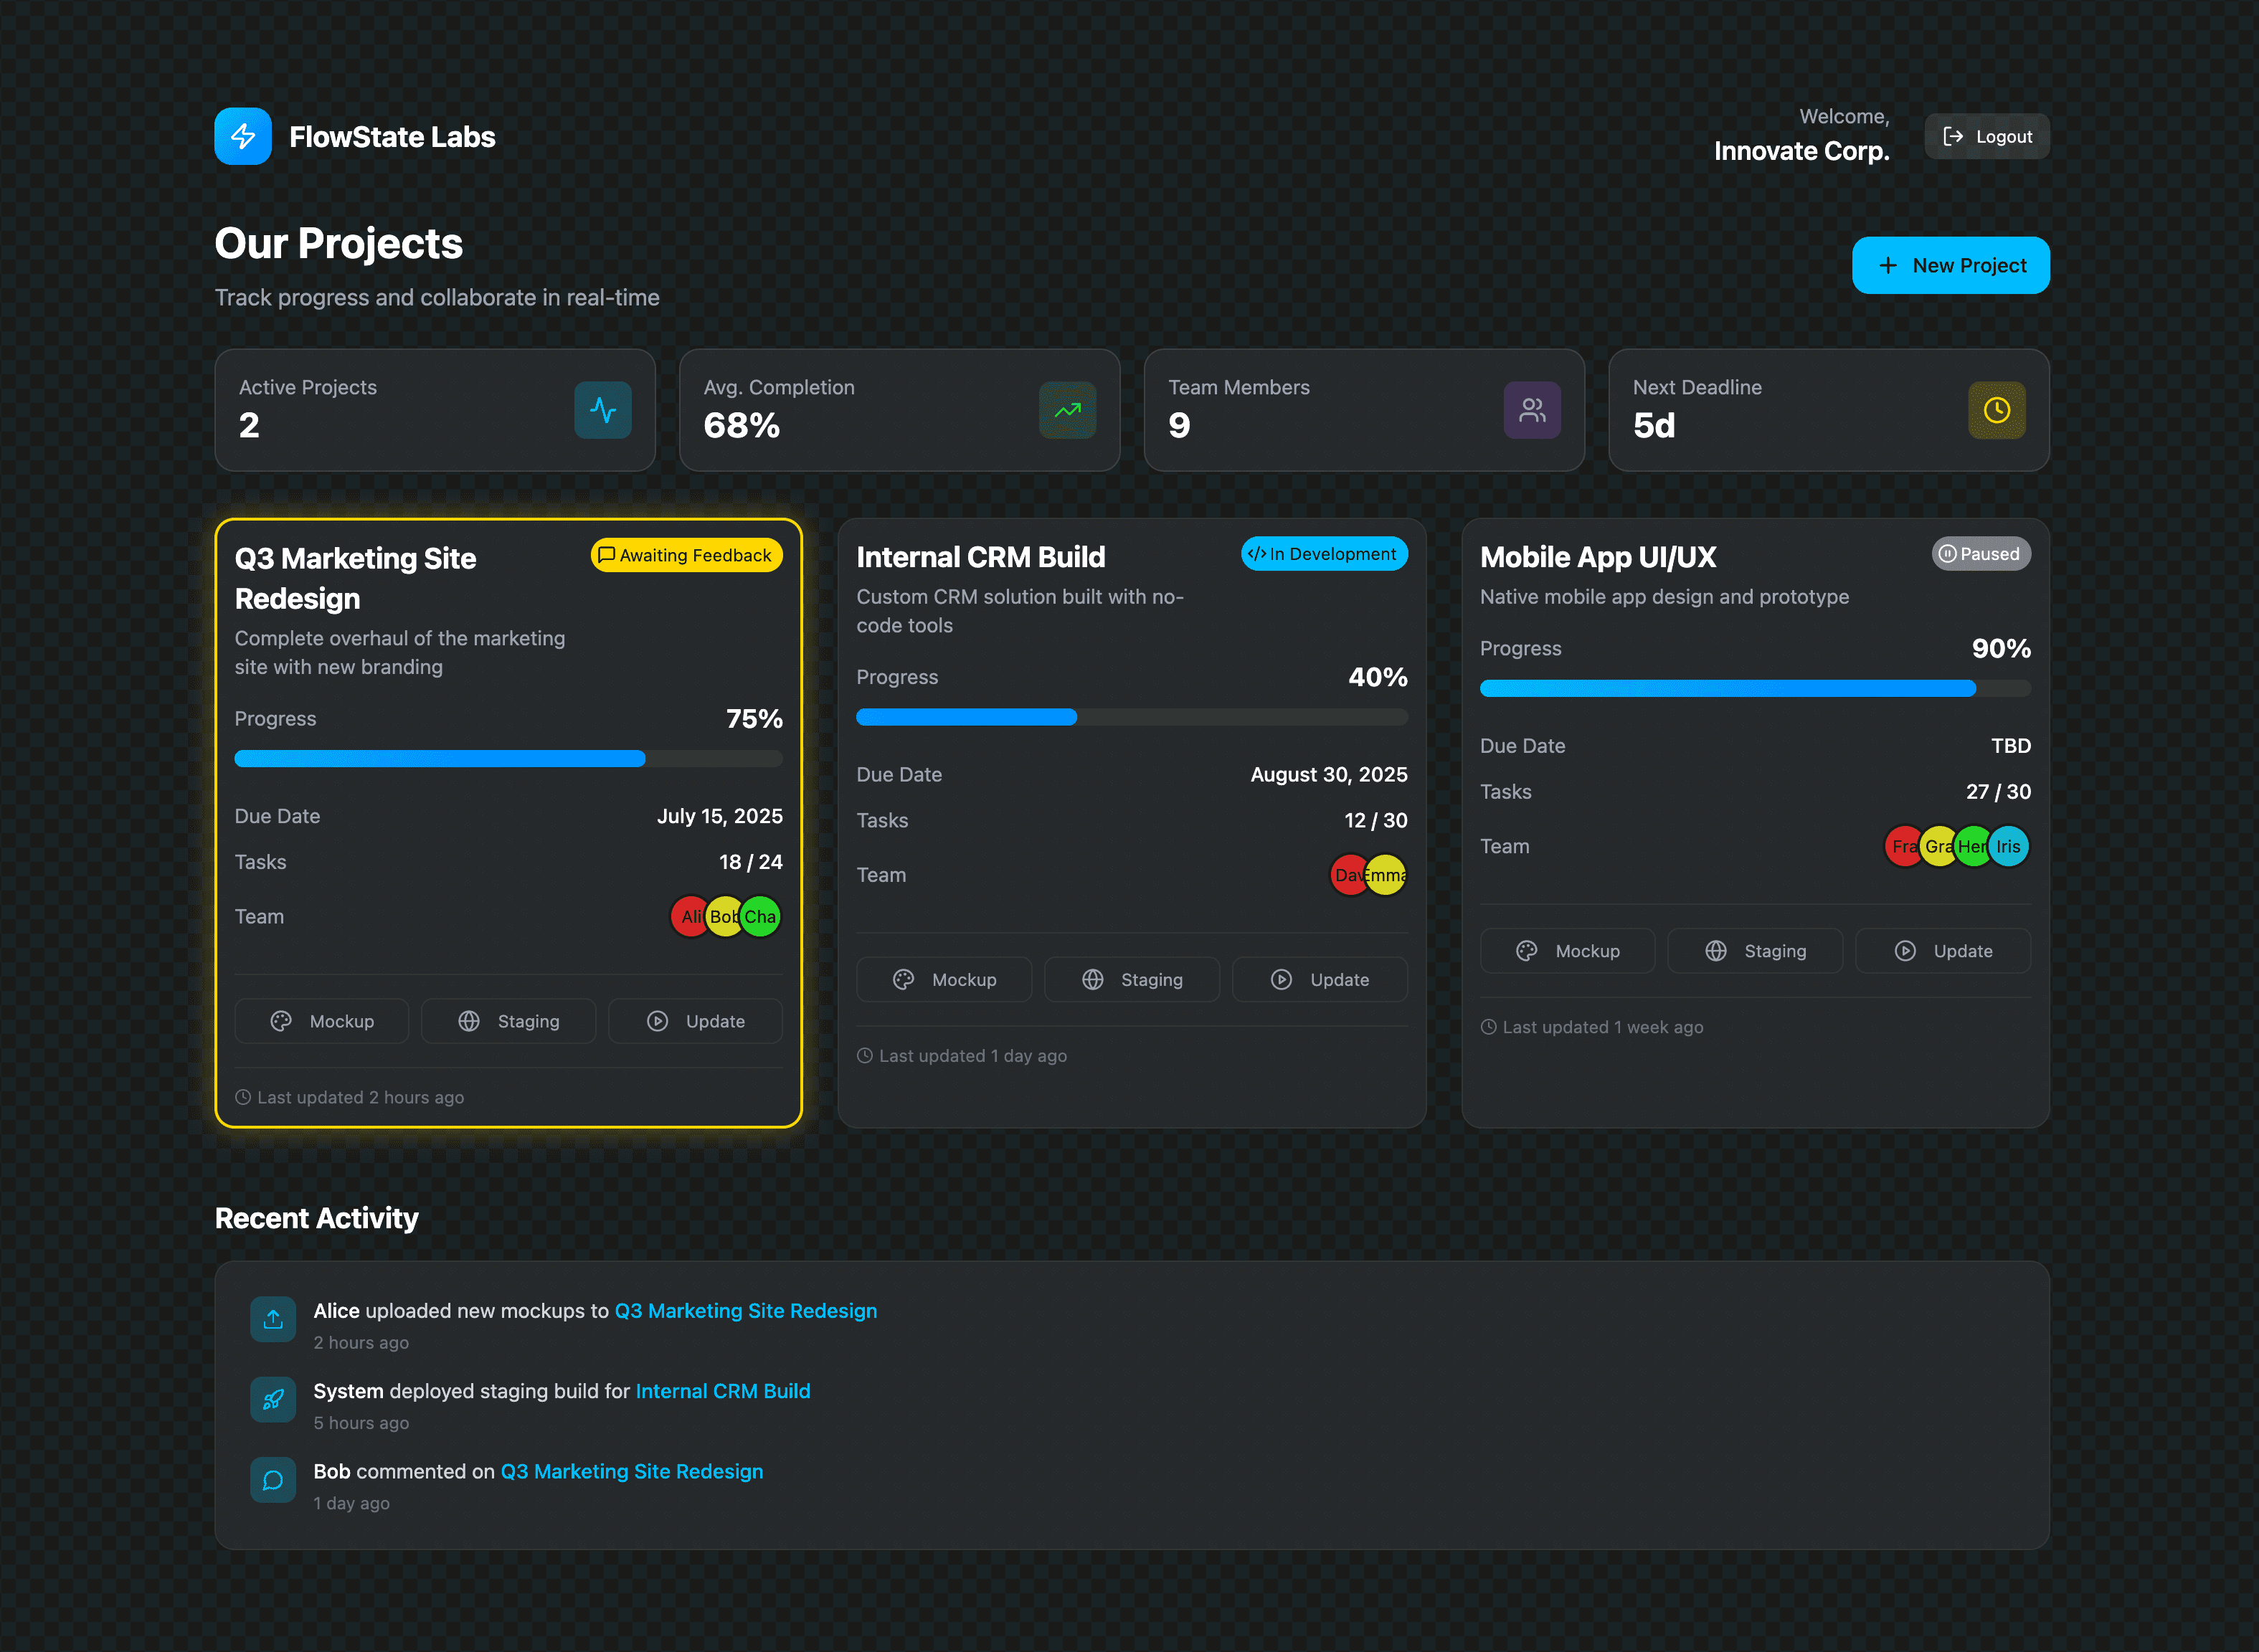Follow the Q3 Marketing link in Bob's comment

coord(631,1471)
